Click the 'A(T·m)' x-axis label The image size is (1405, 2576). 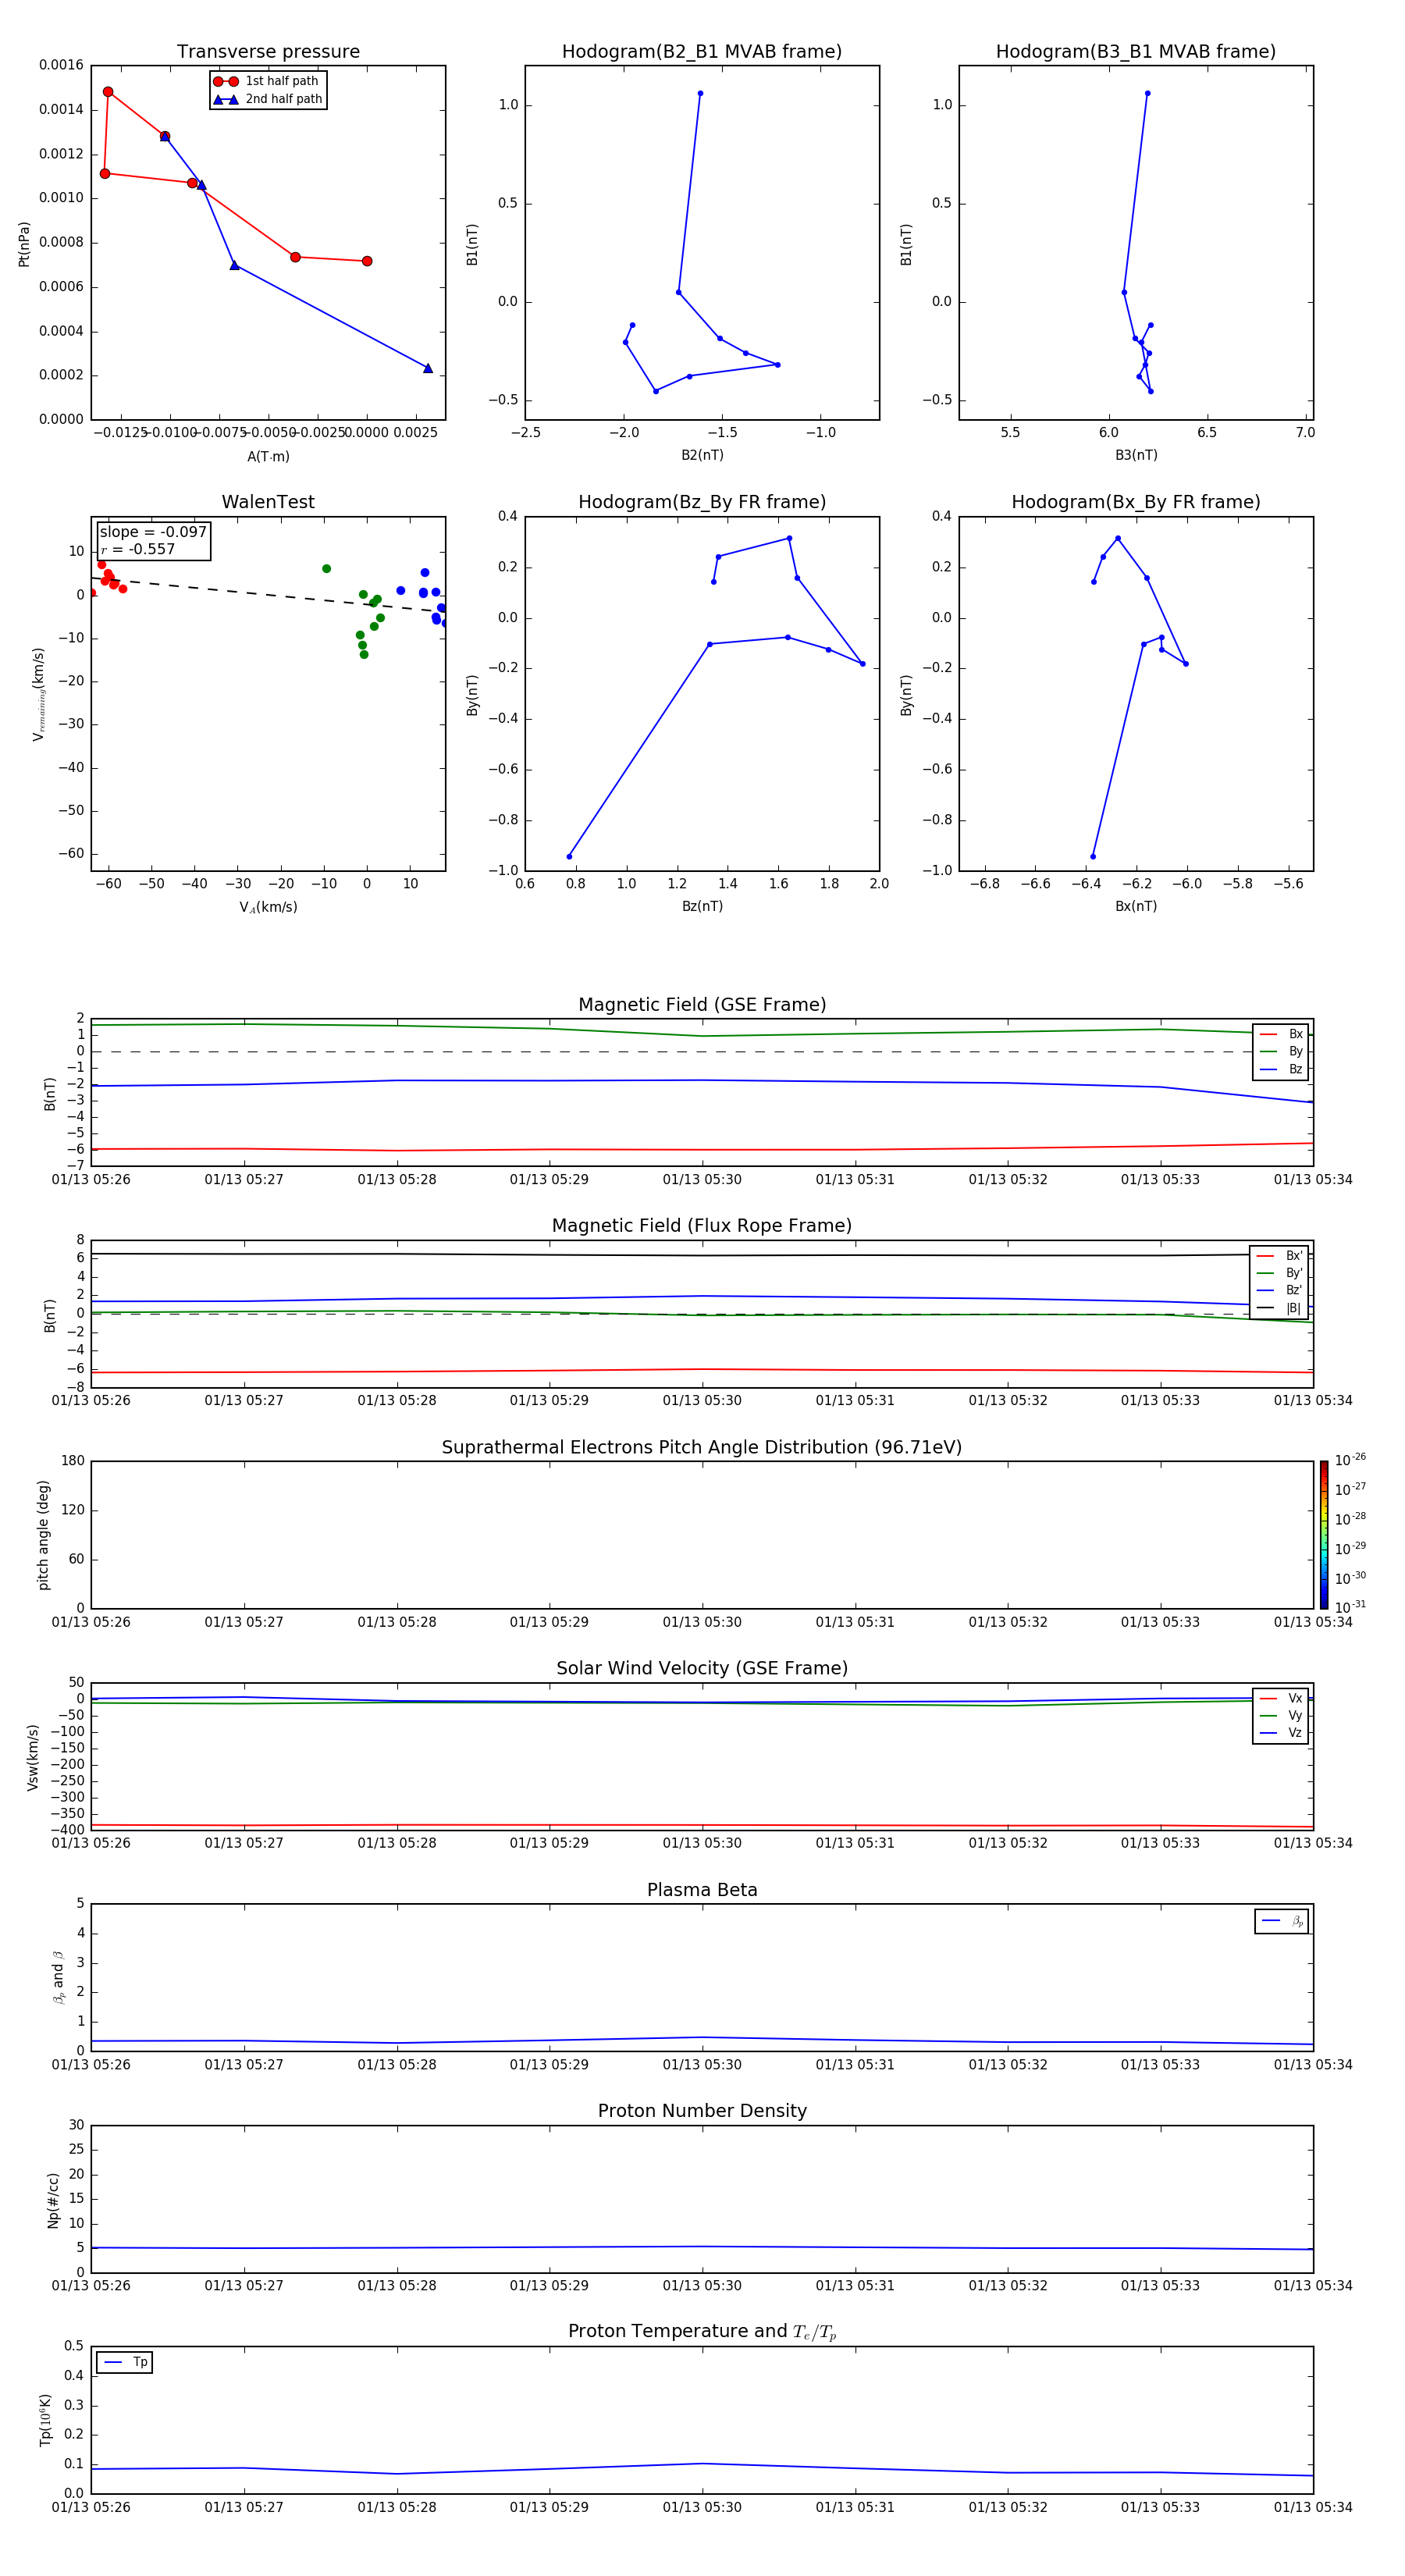[268, 457]
